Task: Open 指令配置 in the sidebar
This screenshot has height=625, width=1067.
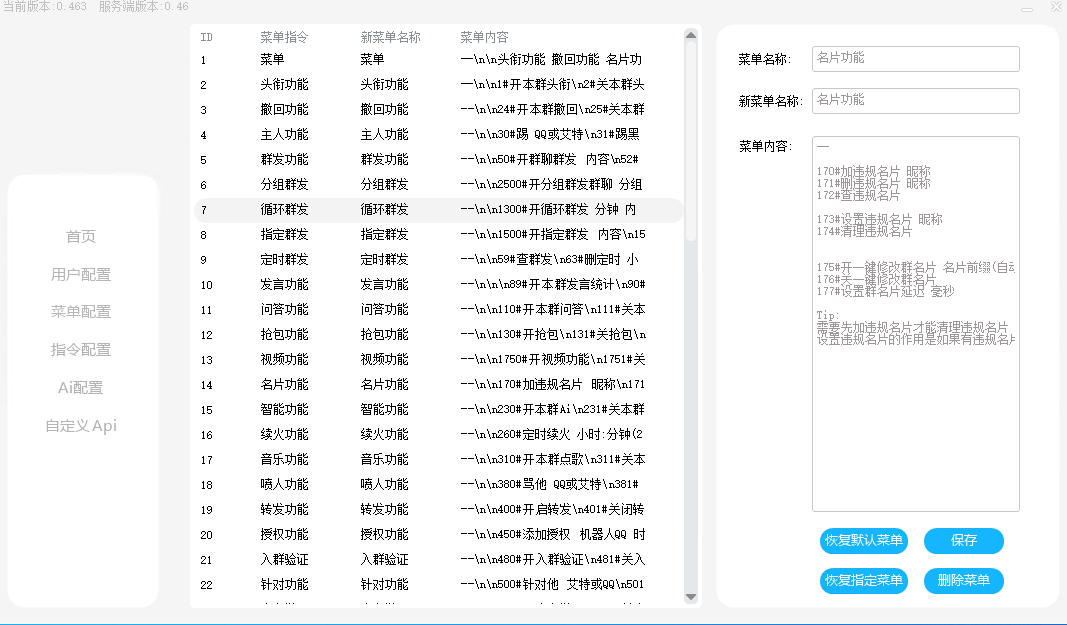Action: 81,350
